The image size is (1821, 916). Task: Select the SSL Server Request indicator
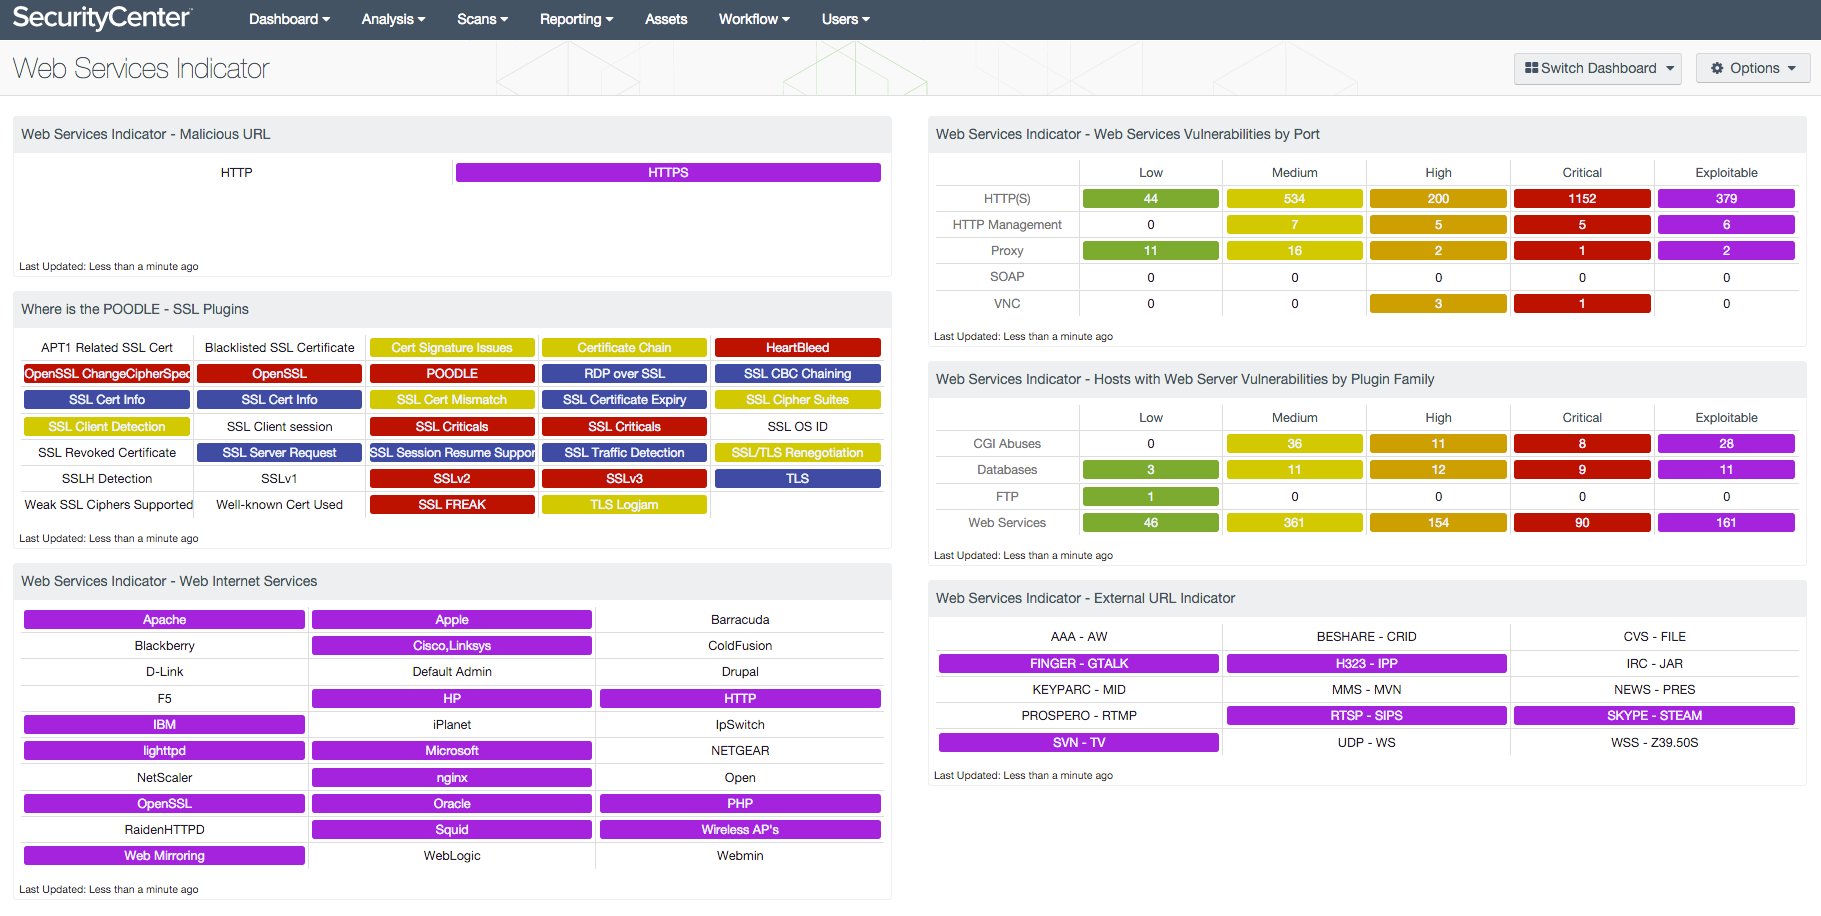pos(279,453)
